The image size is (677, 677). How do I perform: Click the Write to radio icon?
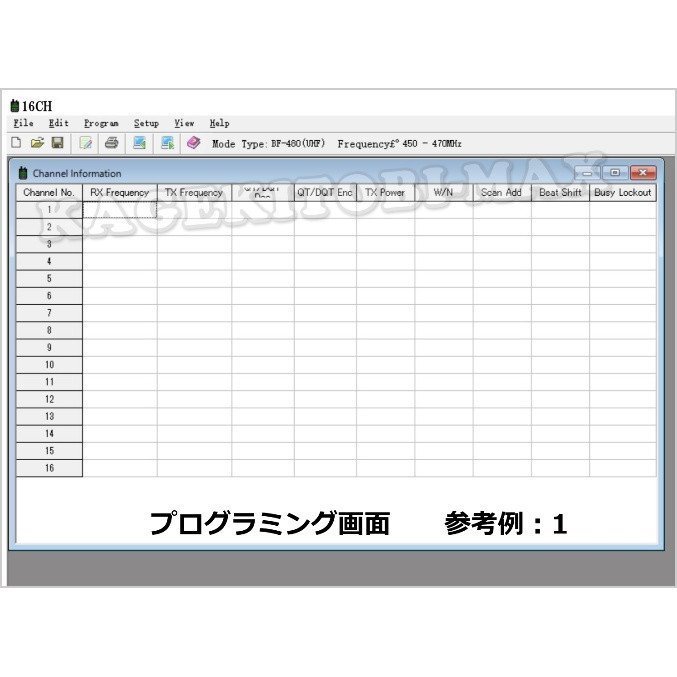point(167,142)
